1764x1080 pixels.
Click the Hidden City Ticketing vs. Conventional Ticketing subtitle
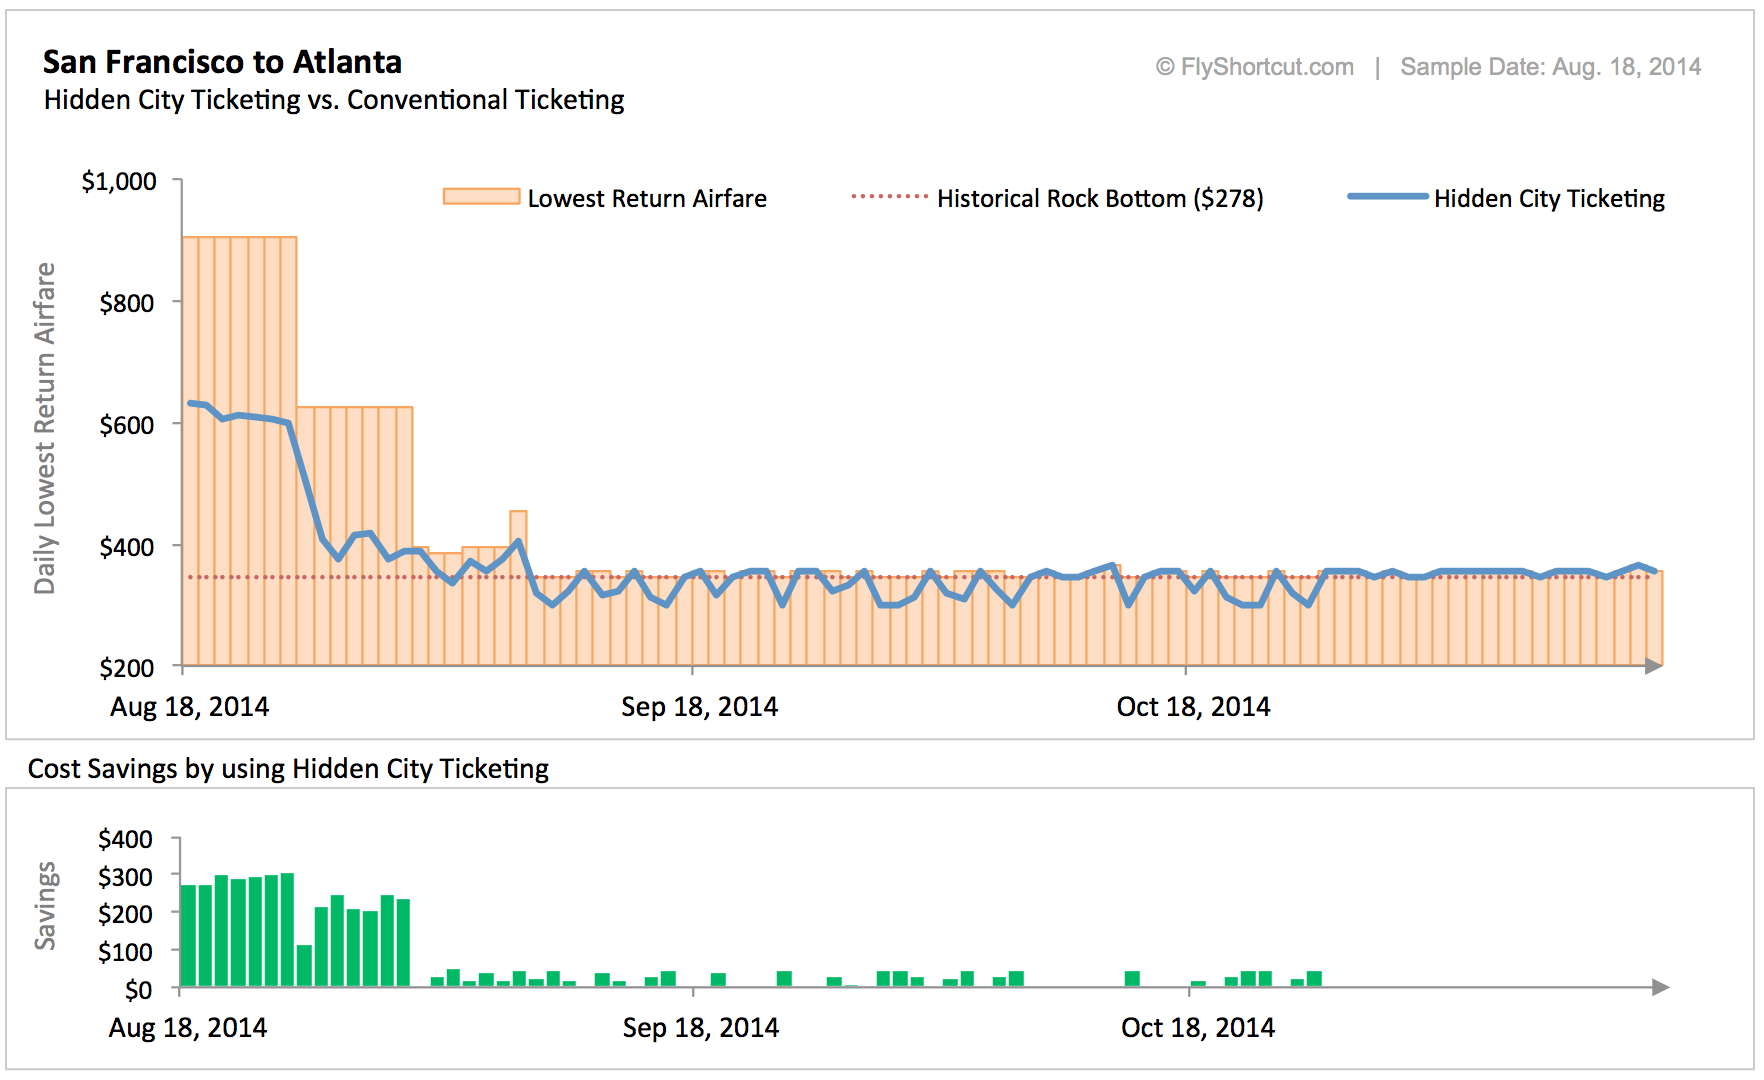(x=334, y=100)
